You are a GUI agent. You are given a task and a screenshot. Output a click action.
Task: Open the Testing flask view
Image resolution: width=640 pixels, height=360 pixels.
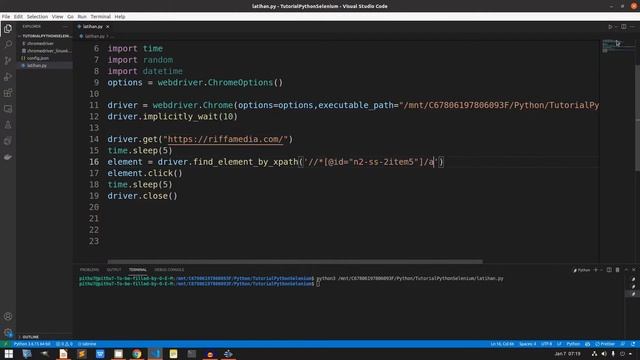point(8,125)
